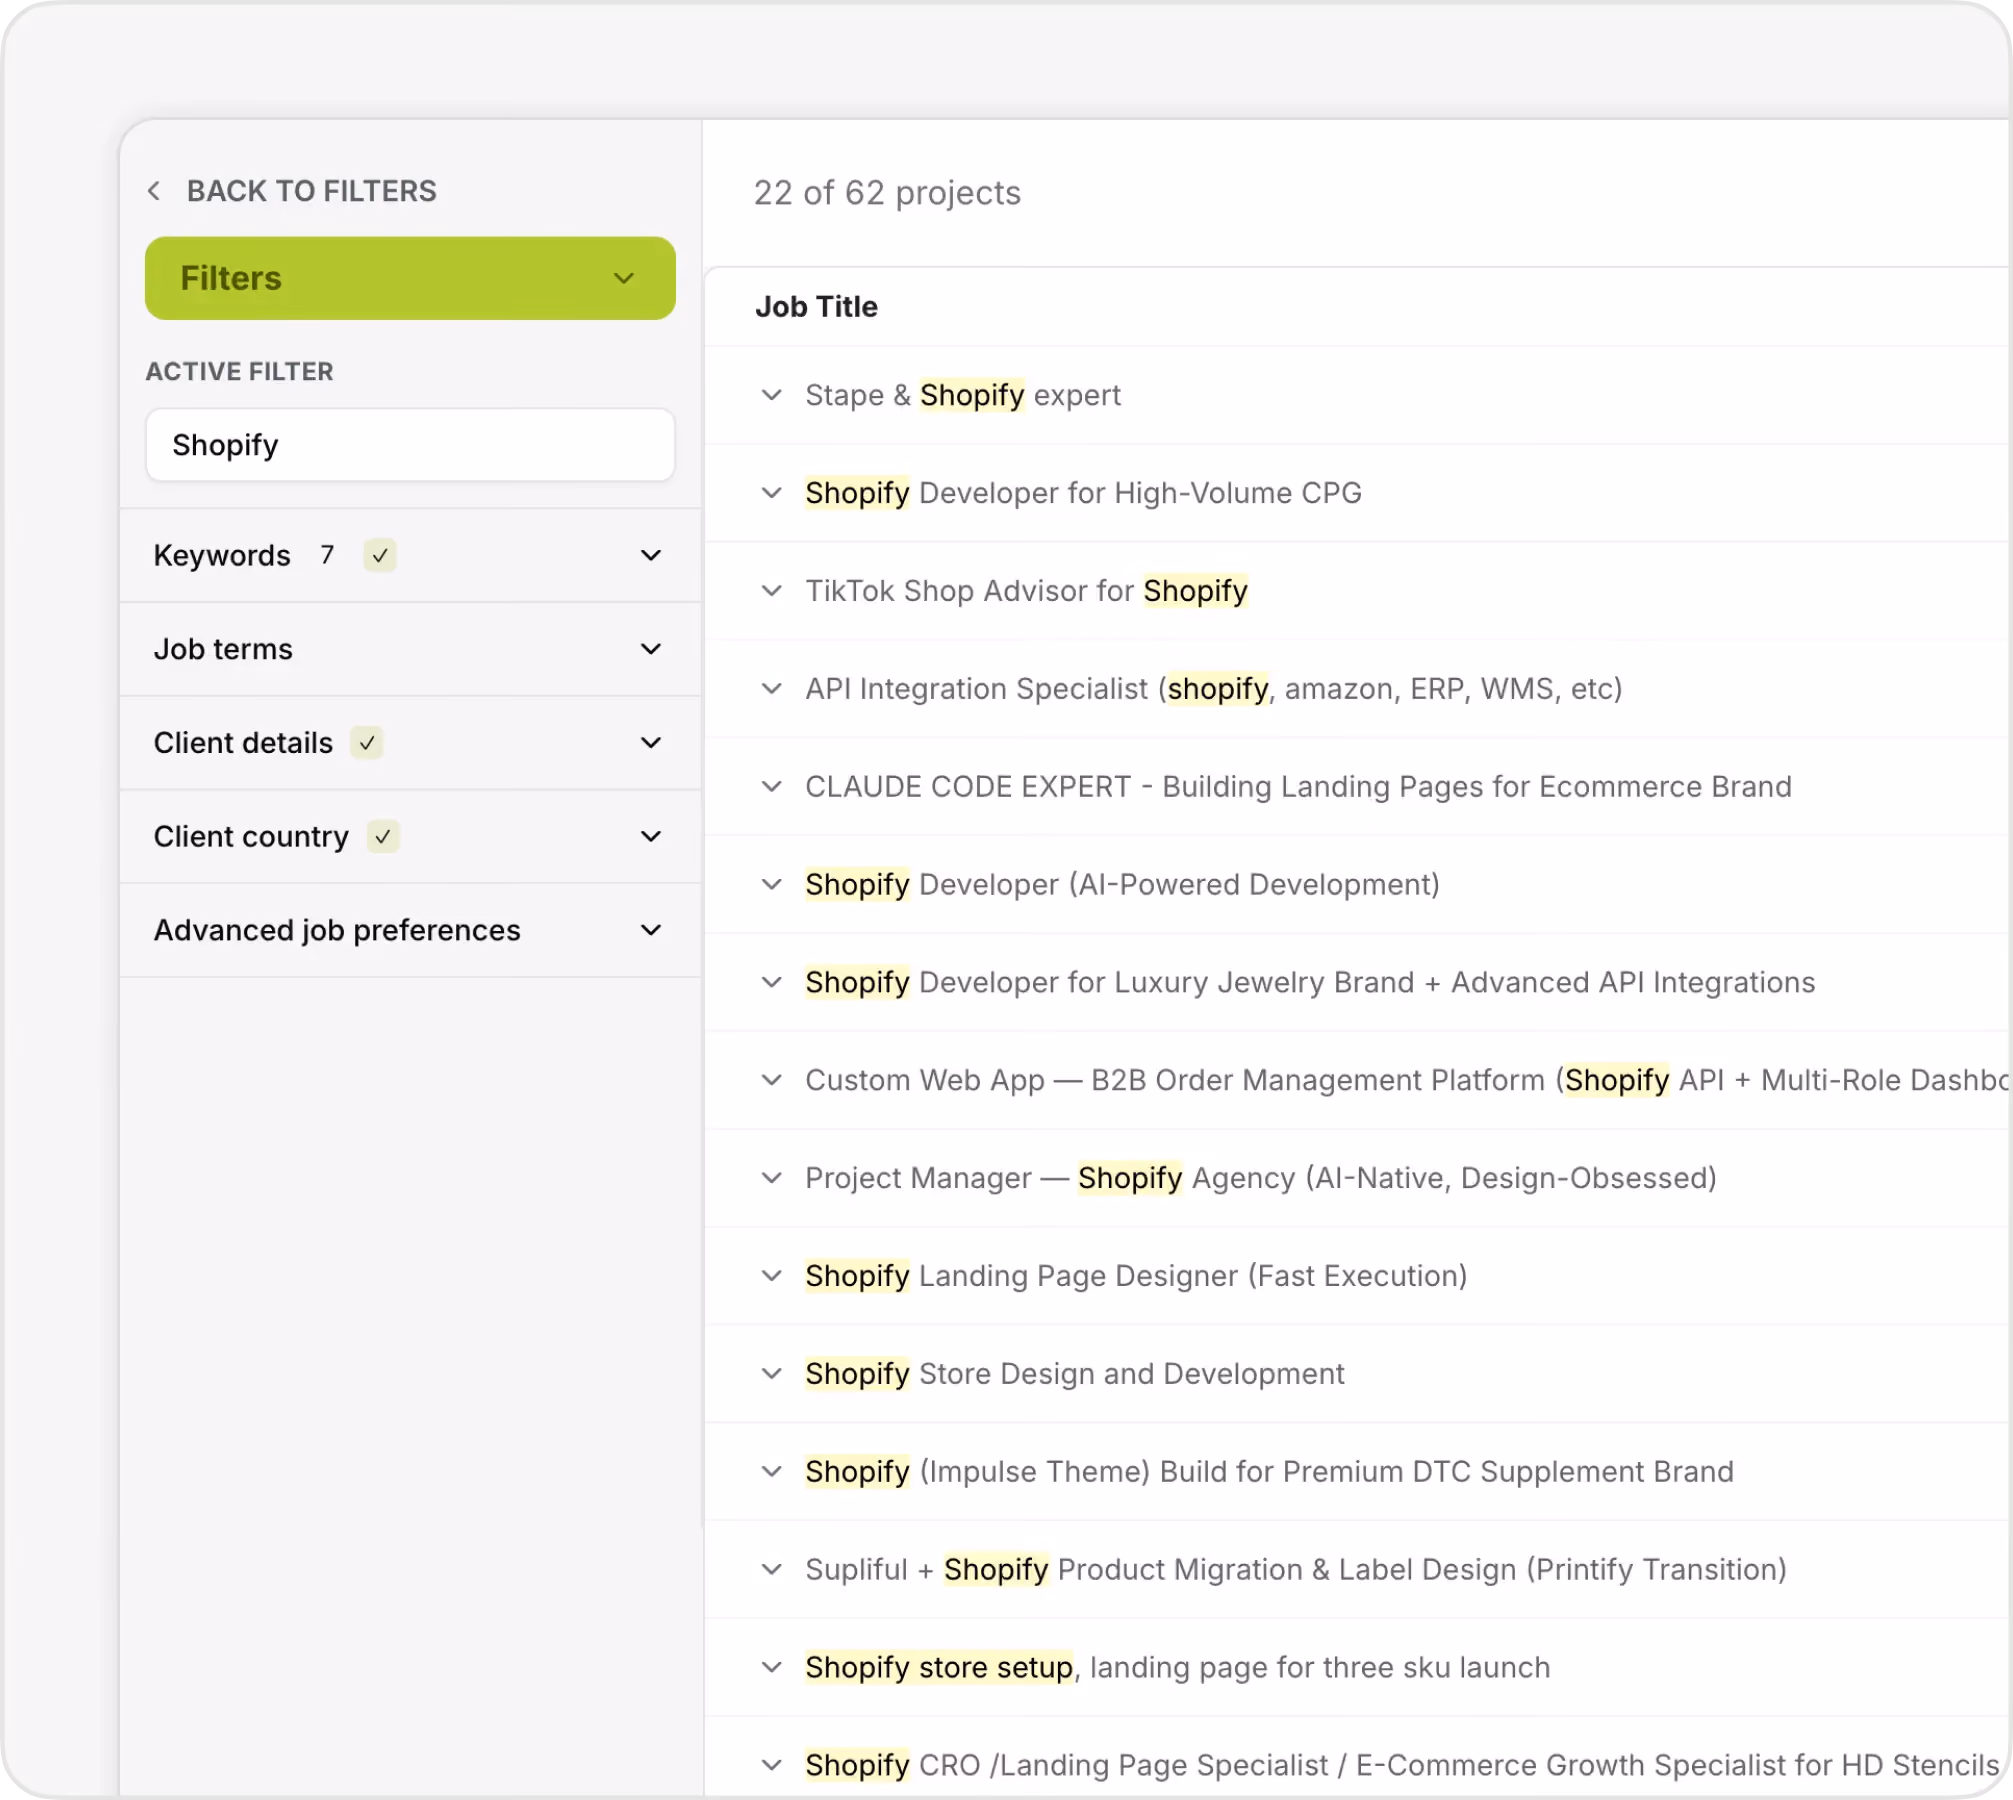Open 'Shopify Developer (AI-Powered Development)' job
2013x1800 pixels.
tap(1122, 885)
